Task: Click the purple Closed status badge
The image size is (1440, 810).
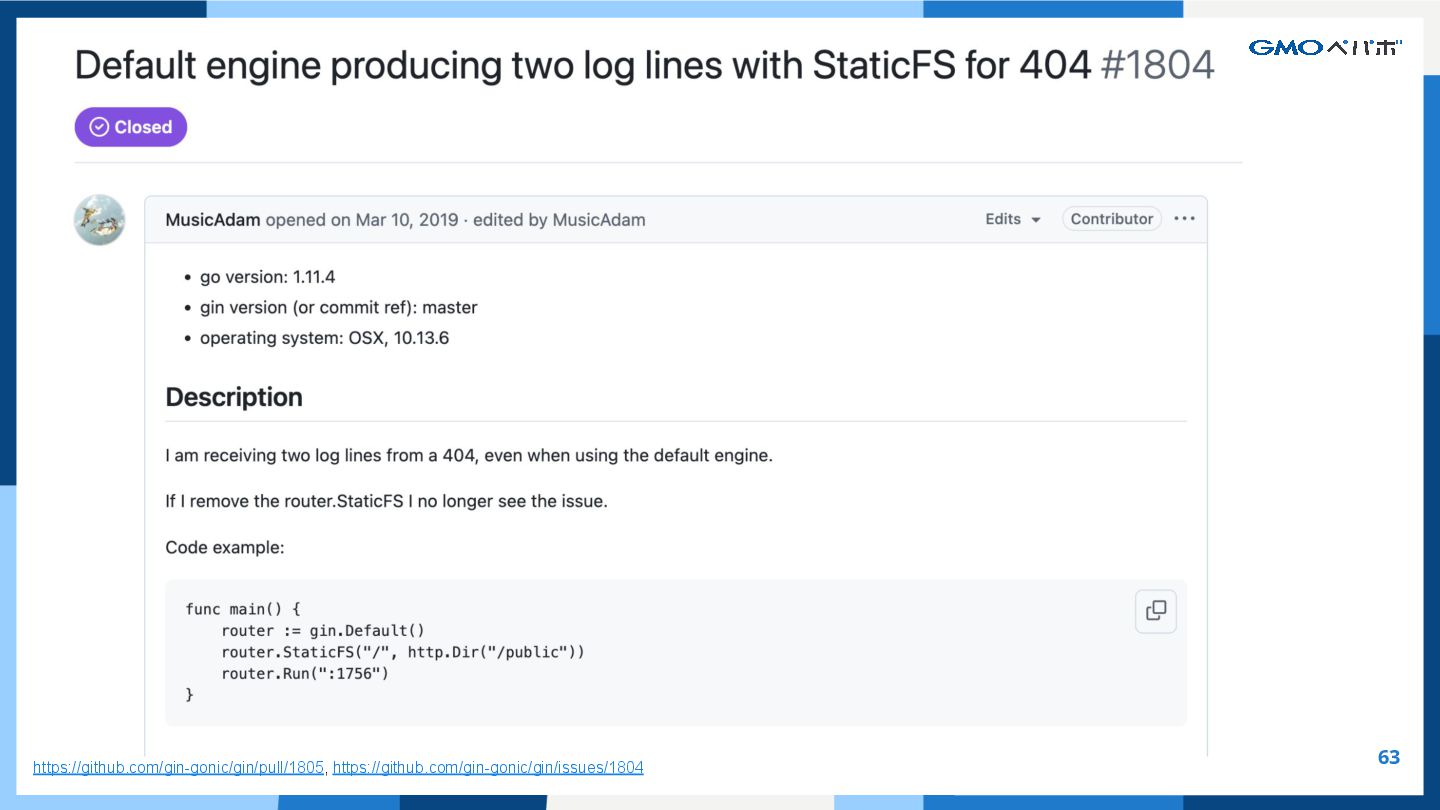Action: click(x=131, y=127)
